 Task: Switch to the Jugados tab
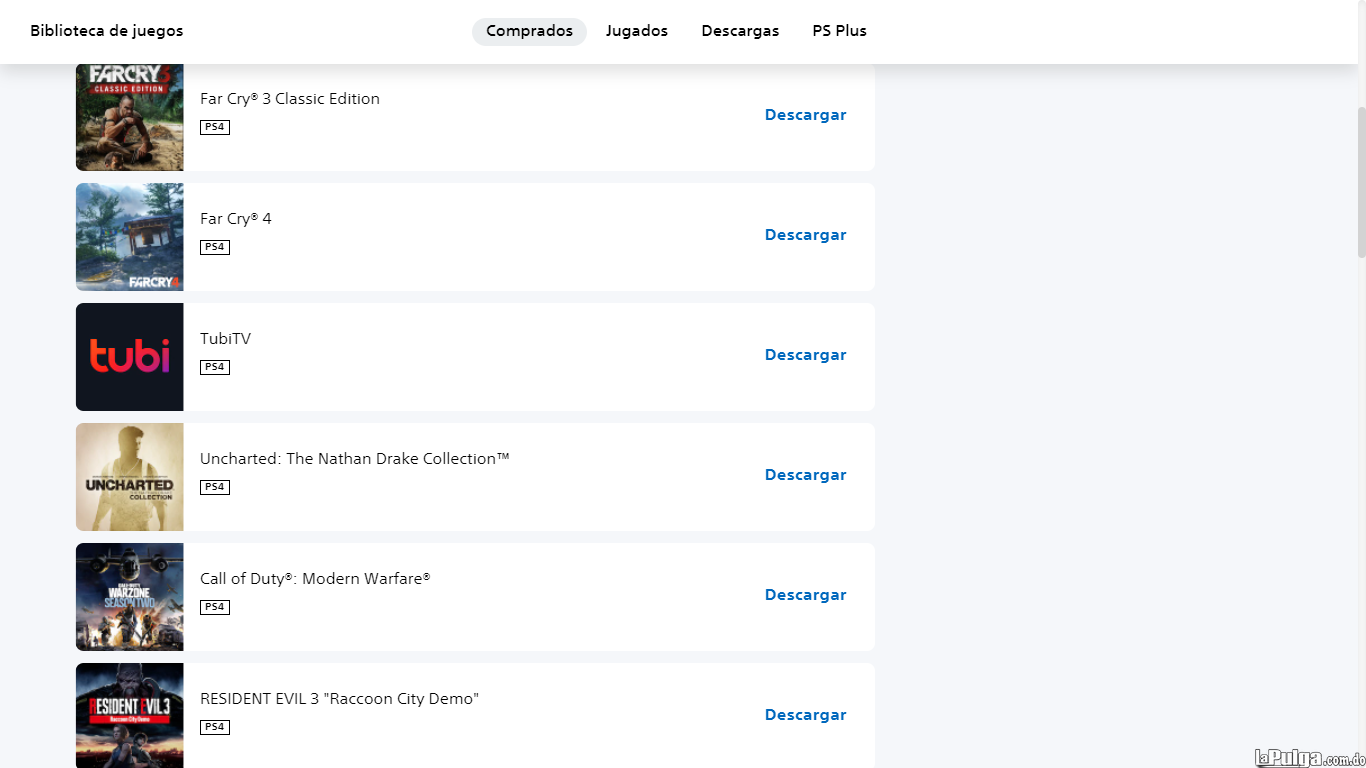click(x=636, y=31)
